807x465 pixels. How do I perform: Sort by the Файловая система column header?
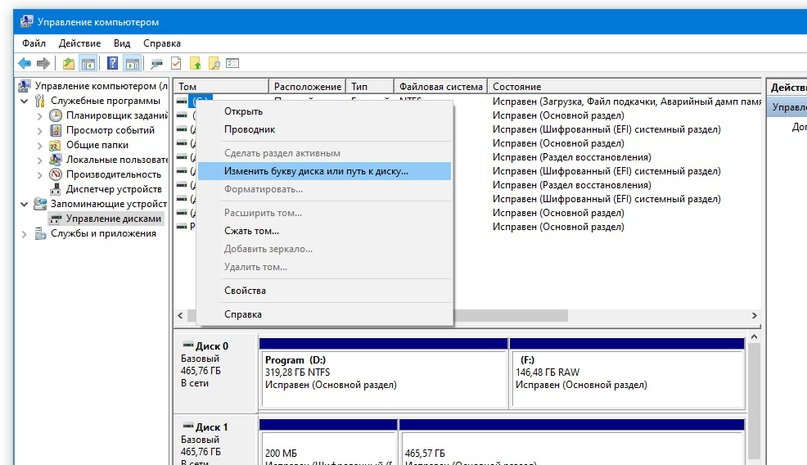(x=441, y=87)
